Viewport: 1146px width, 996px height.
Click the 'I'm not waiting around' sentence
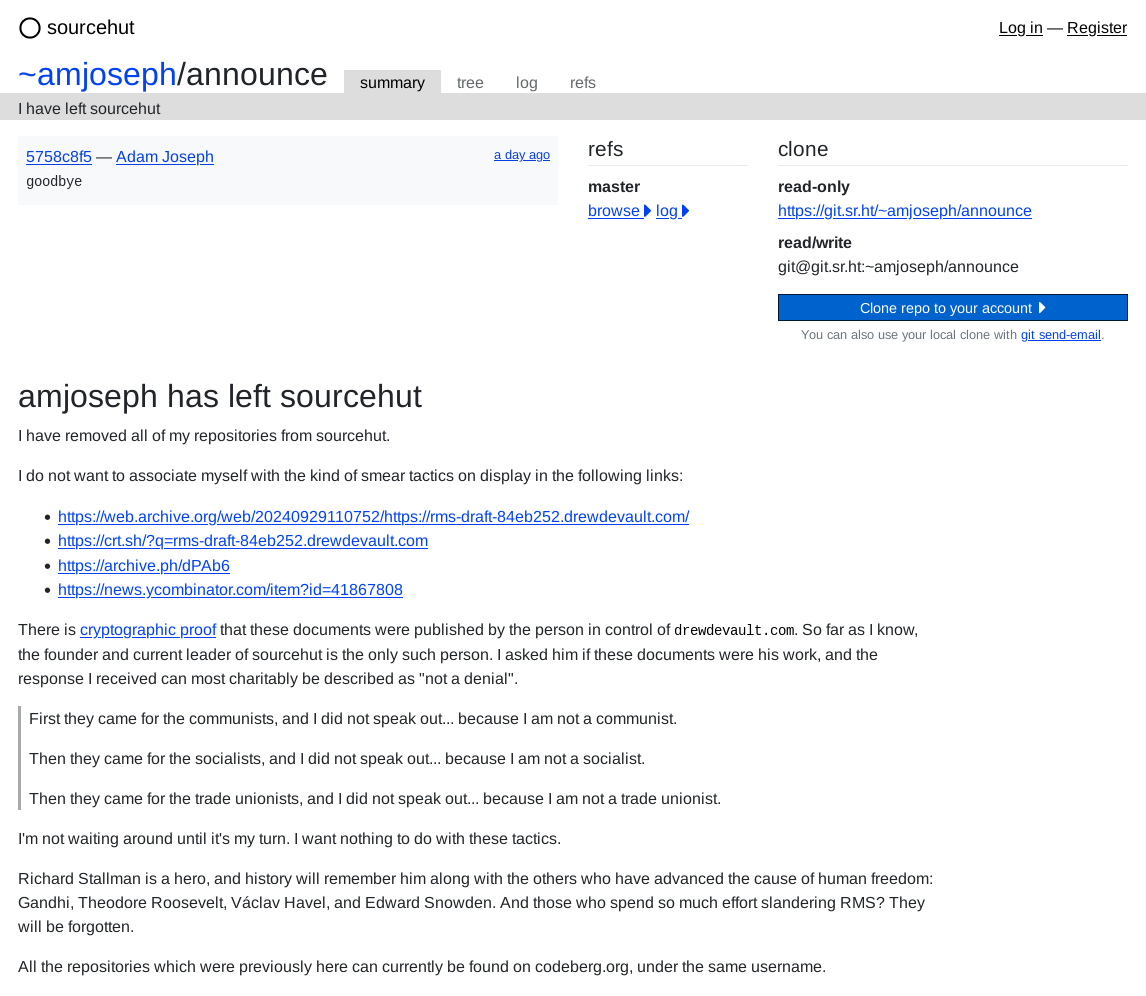click(x=289, y=839)
